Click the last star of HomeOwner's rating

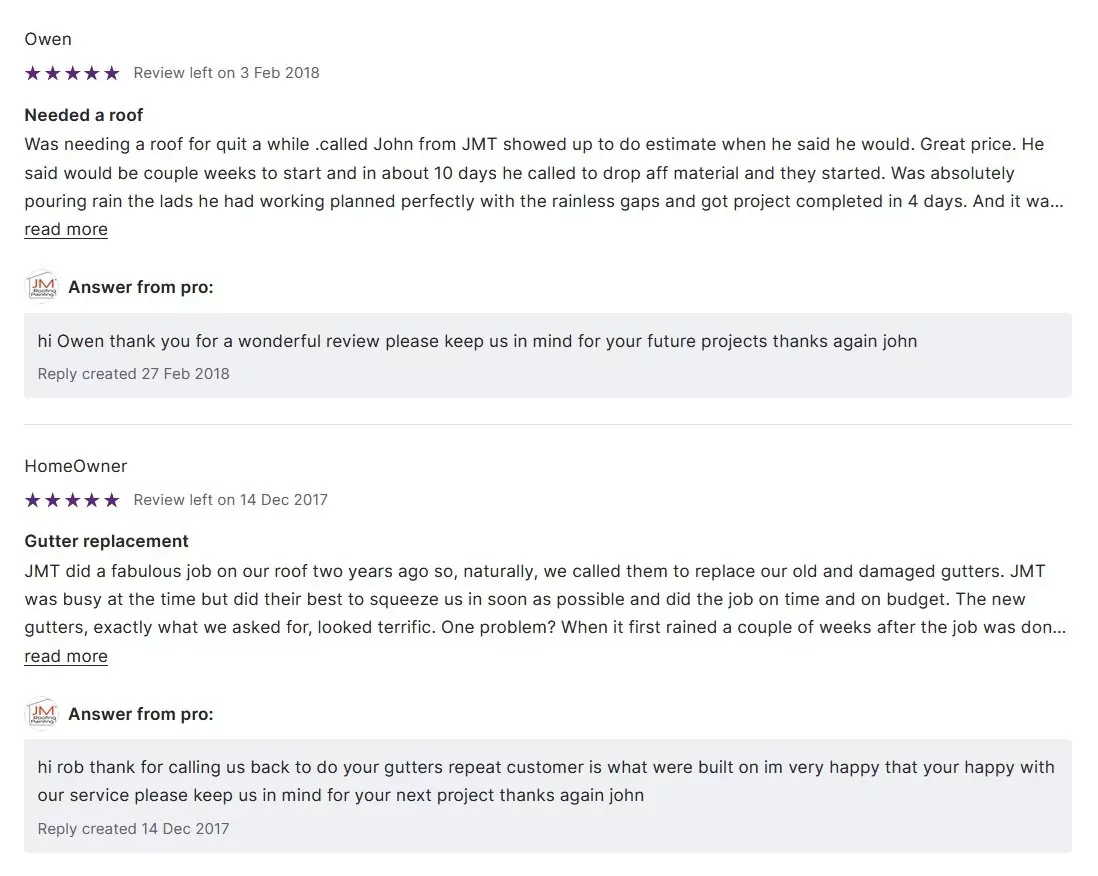pos(111,500)
